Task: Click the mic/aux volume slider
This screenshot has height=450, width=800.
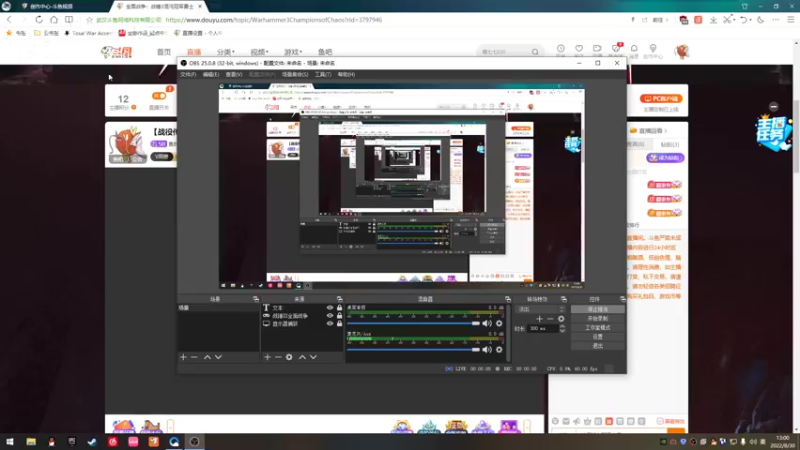Action: click(414, 349)
